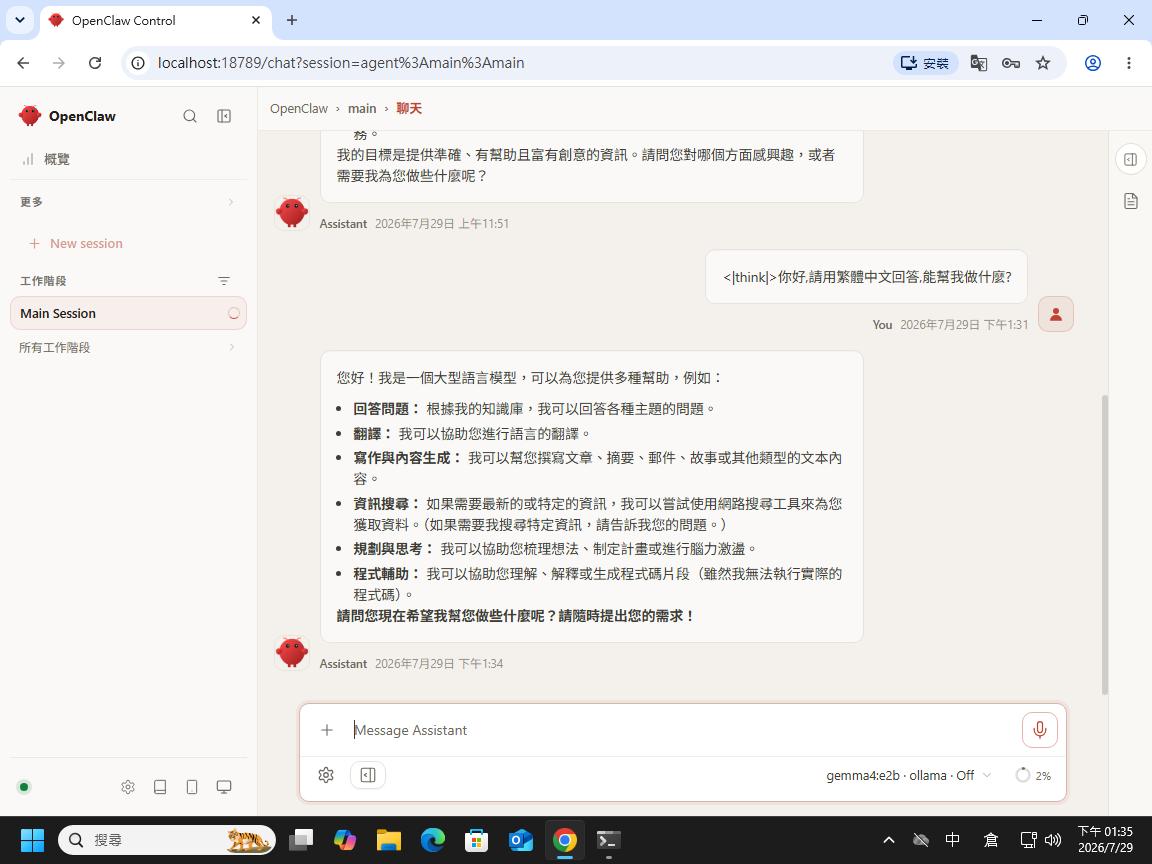Viewport: 1152px width, 864px height.
Task: Open password manager key icon
Action: point(1011,63)
